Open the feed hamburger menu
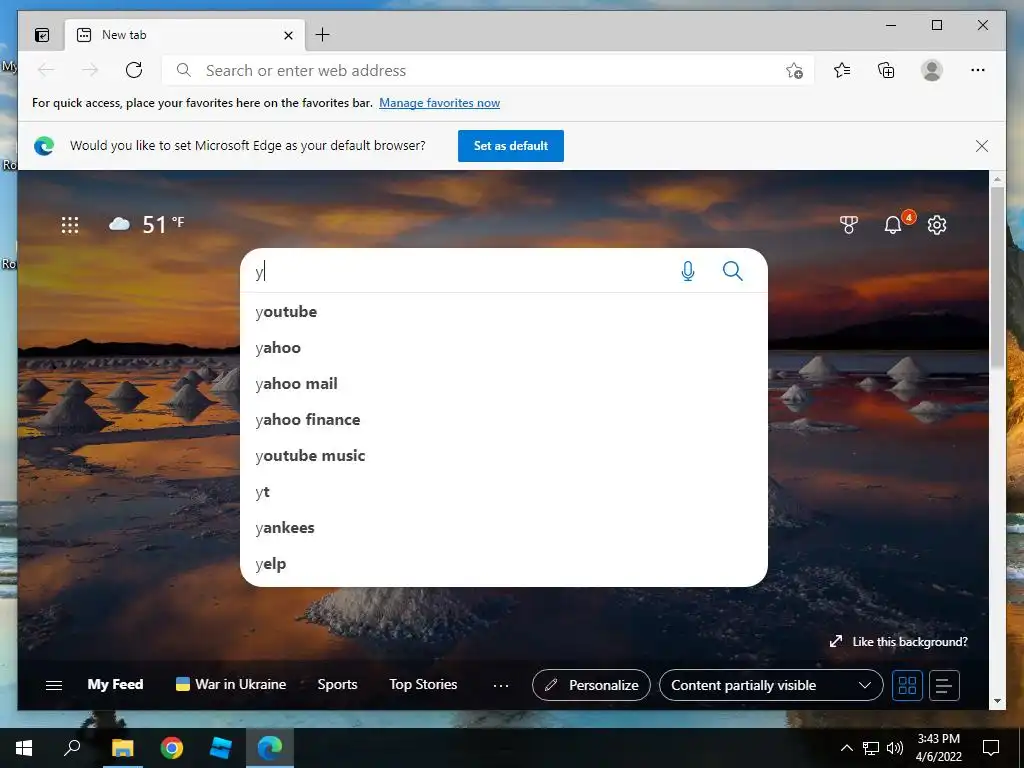Screen dimensions: 1024x768 (x=54, y=685)
